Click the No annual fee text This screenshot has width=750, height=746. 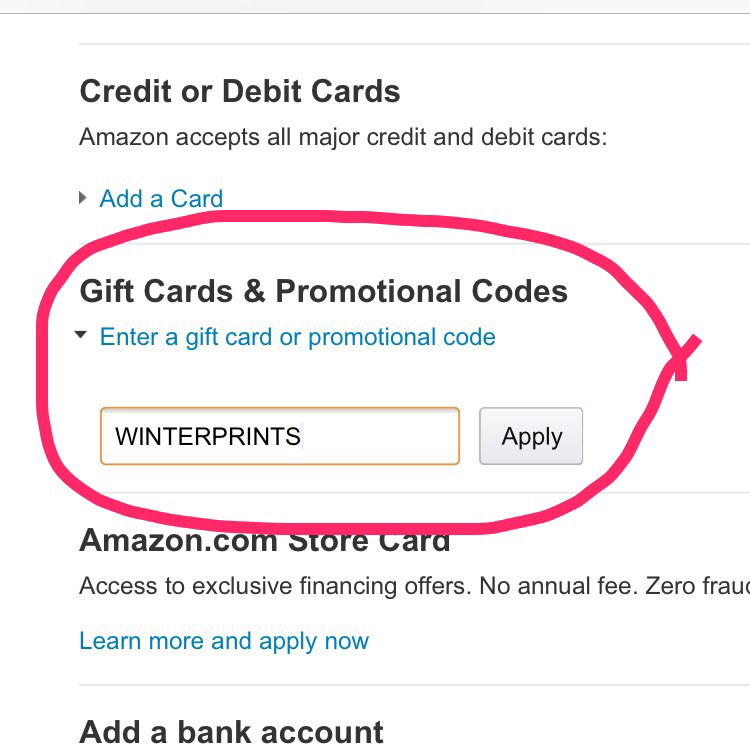(556, 586)
